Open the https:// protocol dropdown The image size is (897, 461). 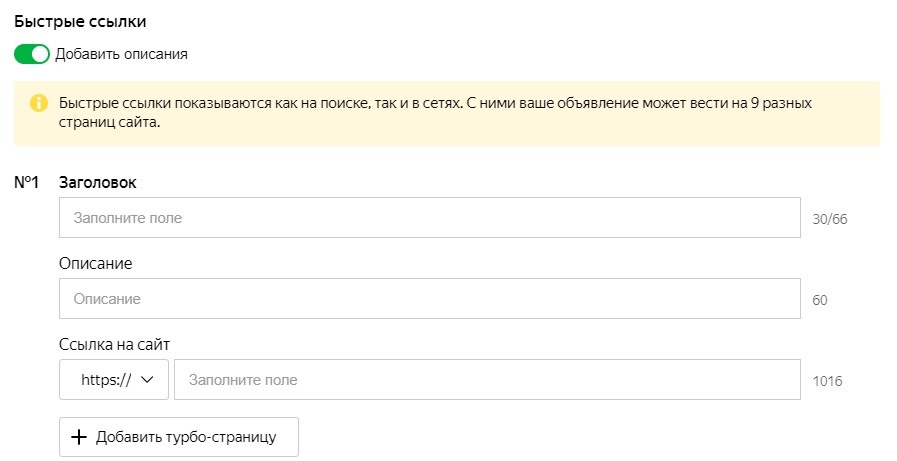113,380
